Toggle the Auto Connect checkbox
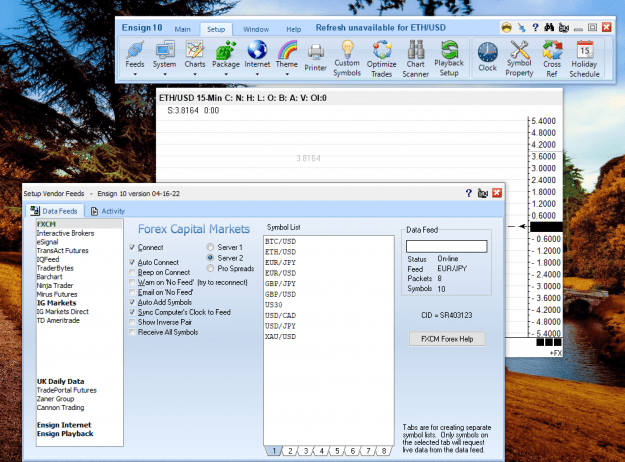 (132, 262)
